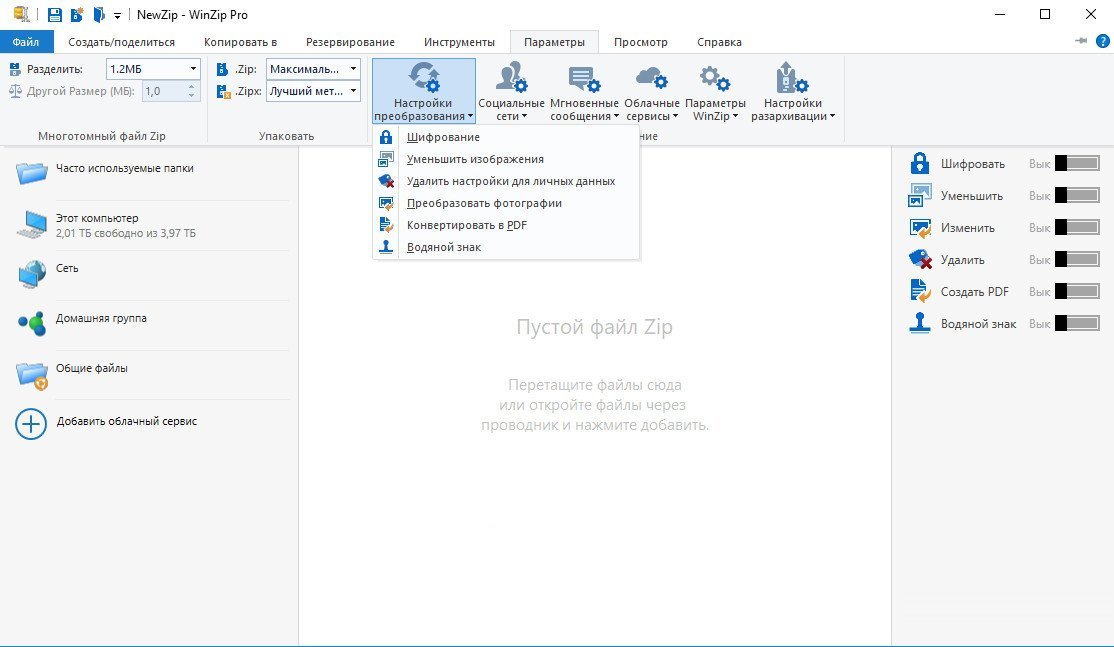This screenshot has height=647, width=1114.
Task: Click Настройки разархивации ribbon icon
Action: pos(792,80)
